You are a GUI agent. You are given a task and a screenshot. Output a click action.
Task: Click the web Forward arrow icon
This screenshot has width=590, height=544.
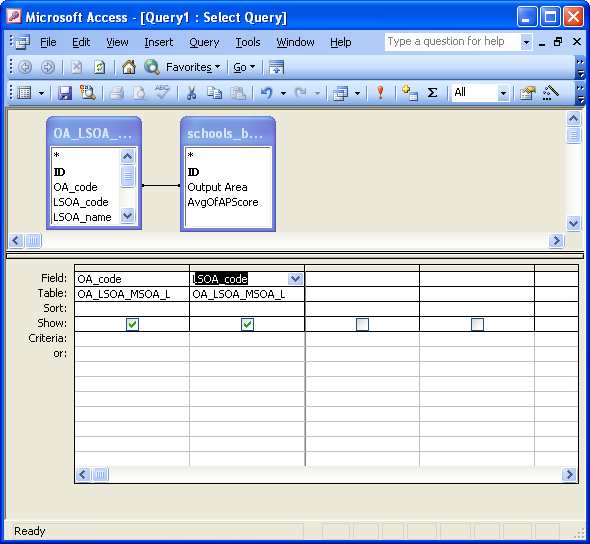click(x=48, y=67)
